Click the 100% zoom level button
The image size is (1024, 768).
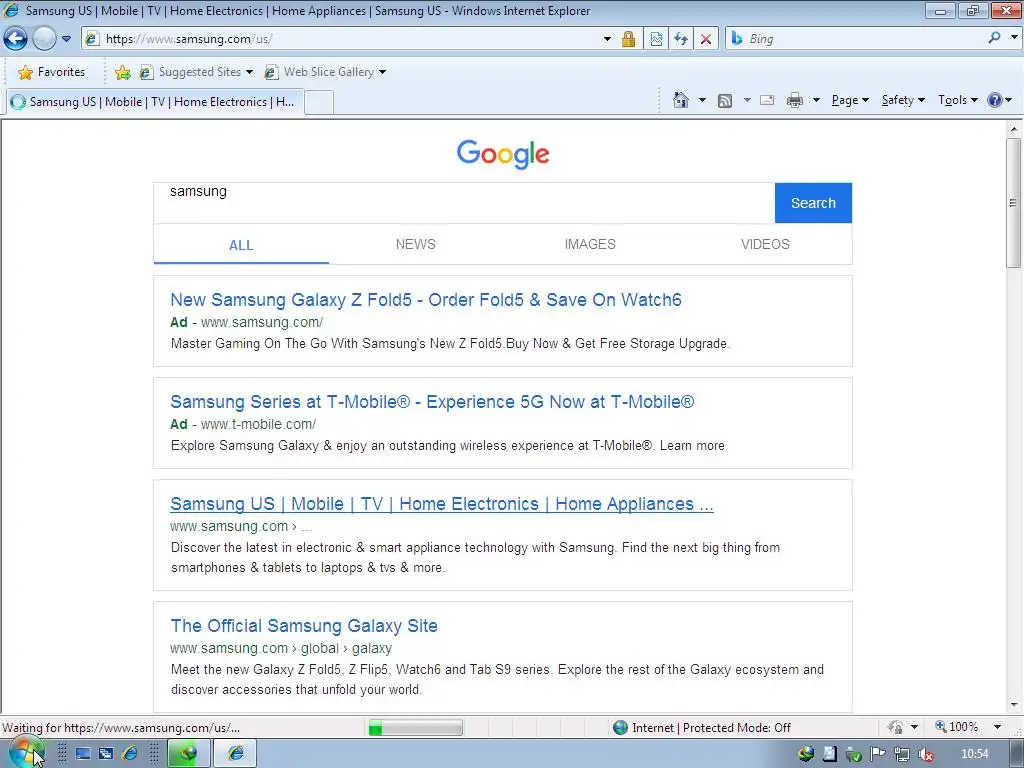point(957,727)
